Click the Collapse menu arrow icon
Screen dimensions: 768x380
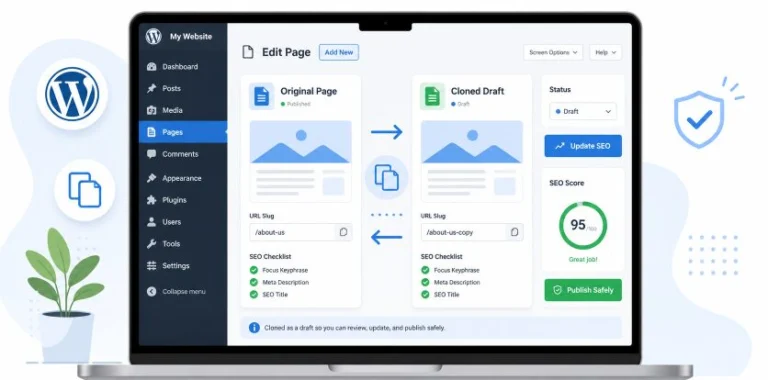coord(151,291)
